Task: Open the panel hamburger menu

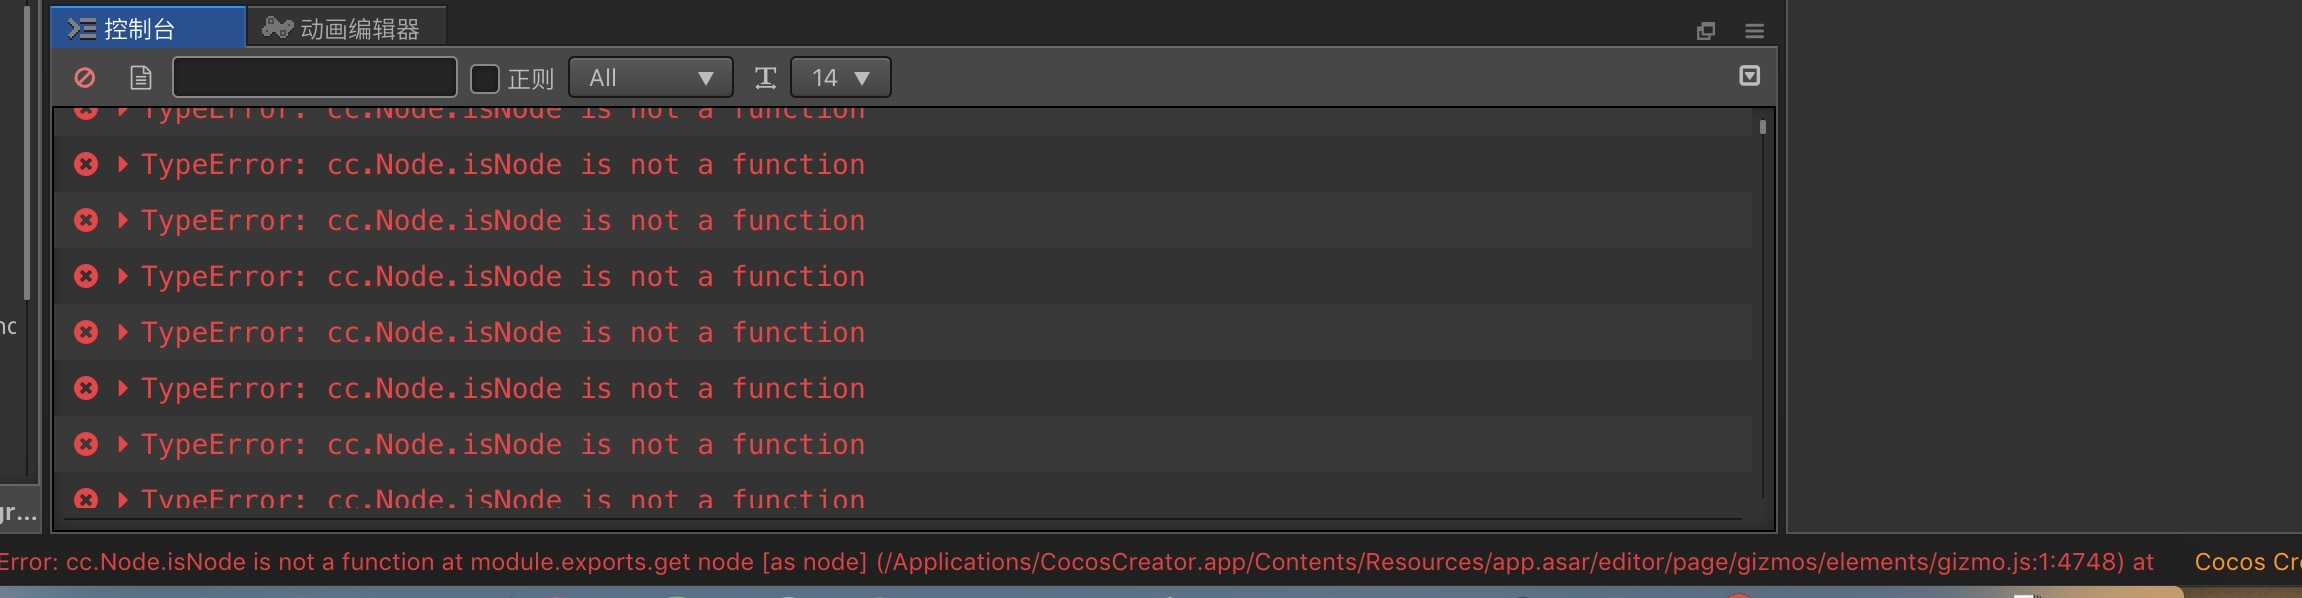Action: tap(1754, 31)
